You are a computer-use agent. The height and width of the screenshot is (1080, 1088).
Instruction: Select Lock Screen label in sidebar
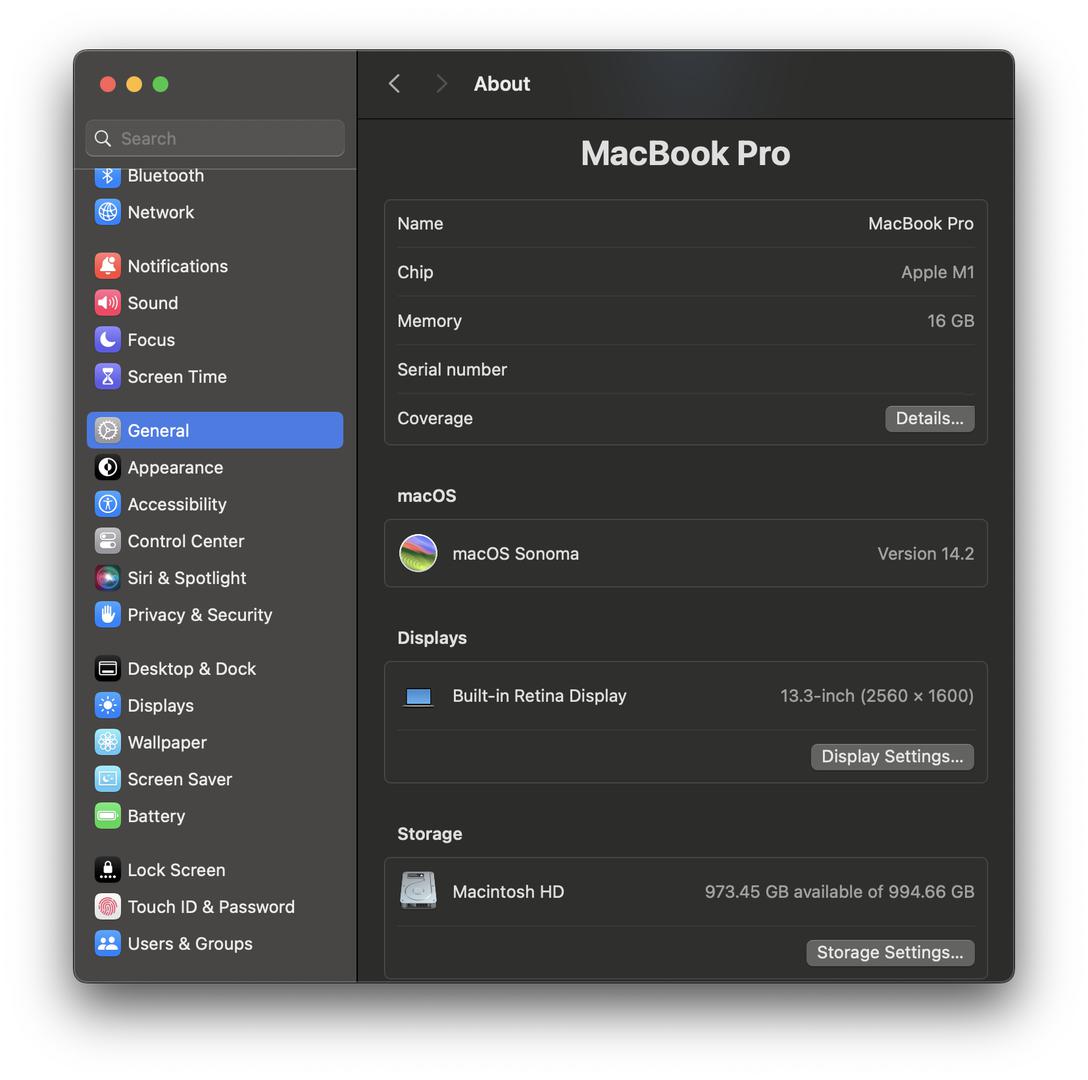coord(176,870)
